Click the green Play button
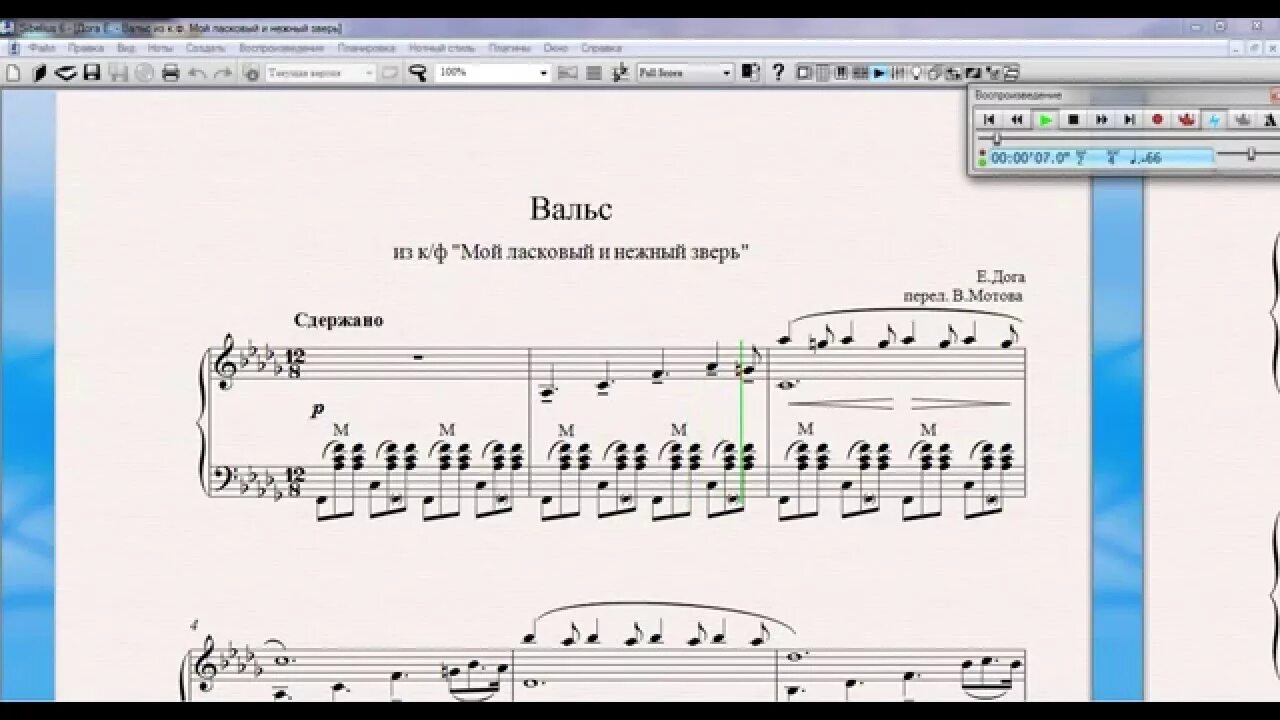The width and height of the screenshot is (1280, 720). coord(1045,119)
